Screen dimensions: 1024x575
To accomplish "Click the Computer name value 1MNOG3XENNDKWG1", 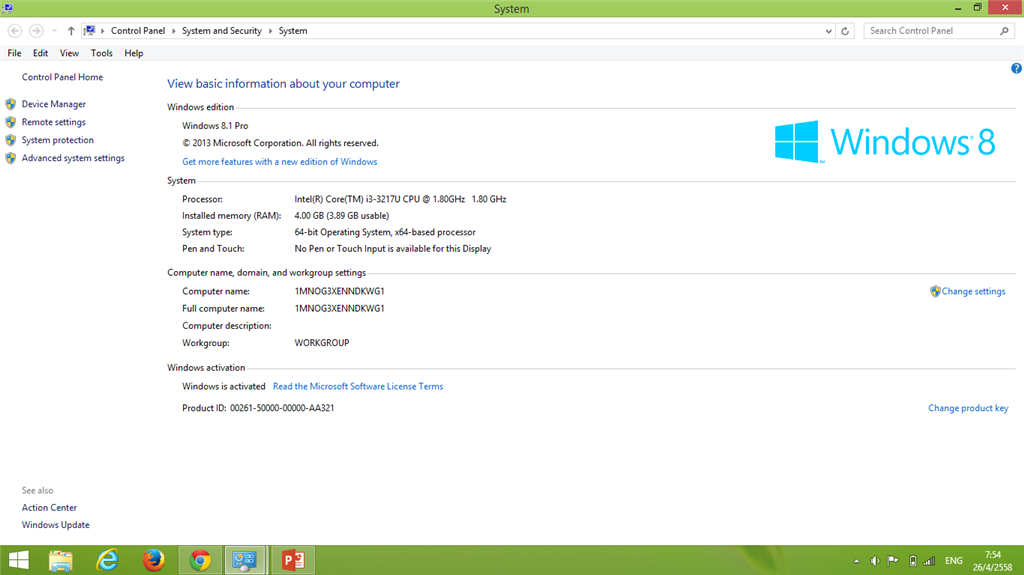I will [x=340, y=291].
